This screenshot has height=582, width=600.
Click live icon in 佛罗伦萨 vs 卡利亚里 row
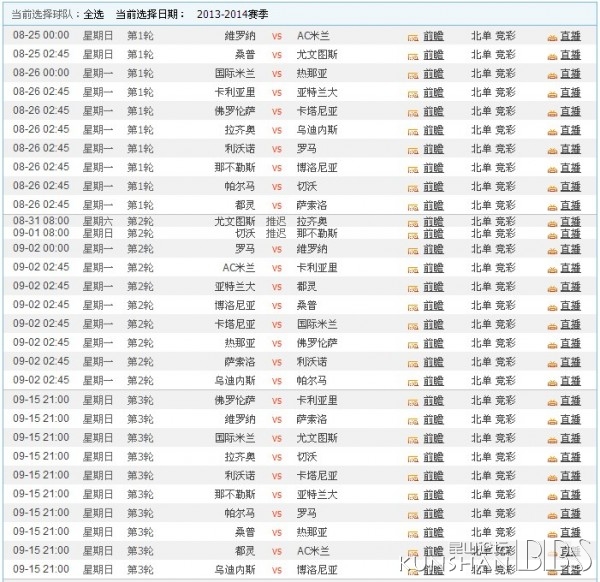(x=552, y=402)
